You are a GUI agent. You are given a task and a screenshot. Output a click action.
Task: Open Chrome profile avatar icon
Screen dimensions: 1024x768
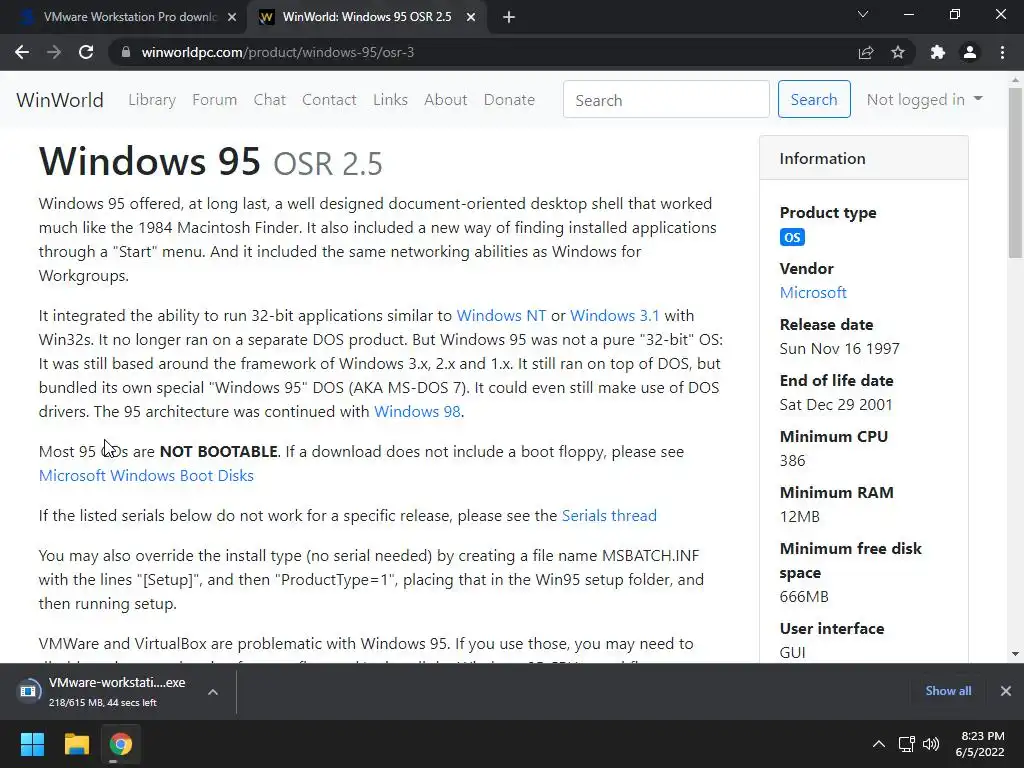click(970, 52)
